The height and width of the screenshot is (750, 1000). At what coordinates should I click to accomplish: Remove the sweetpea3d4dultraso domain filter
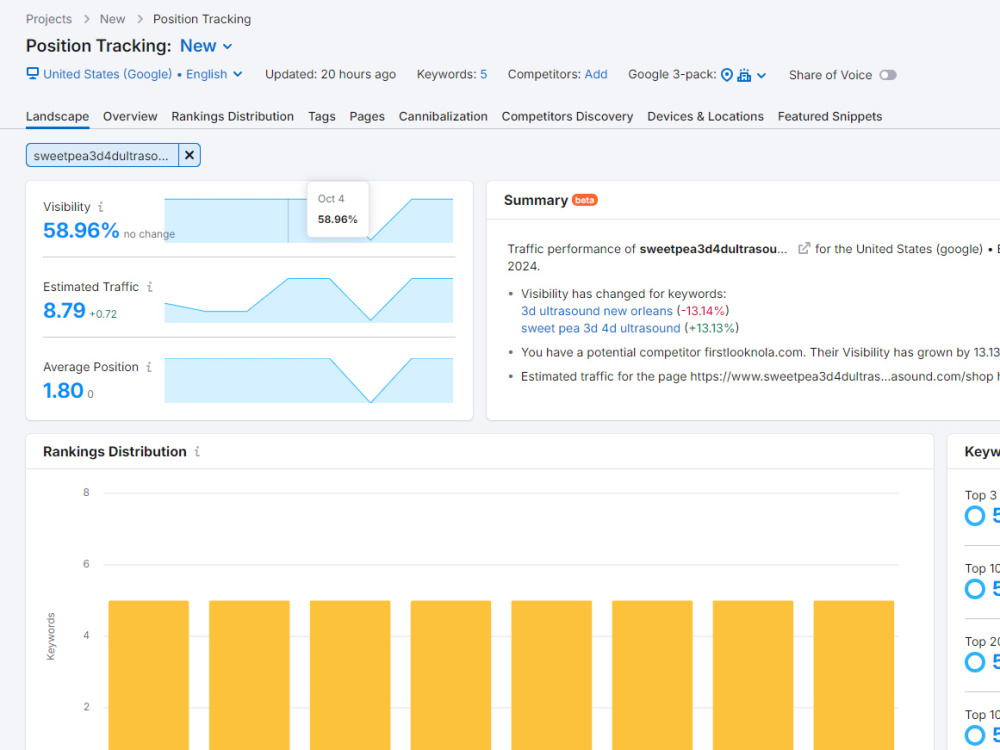189,155
